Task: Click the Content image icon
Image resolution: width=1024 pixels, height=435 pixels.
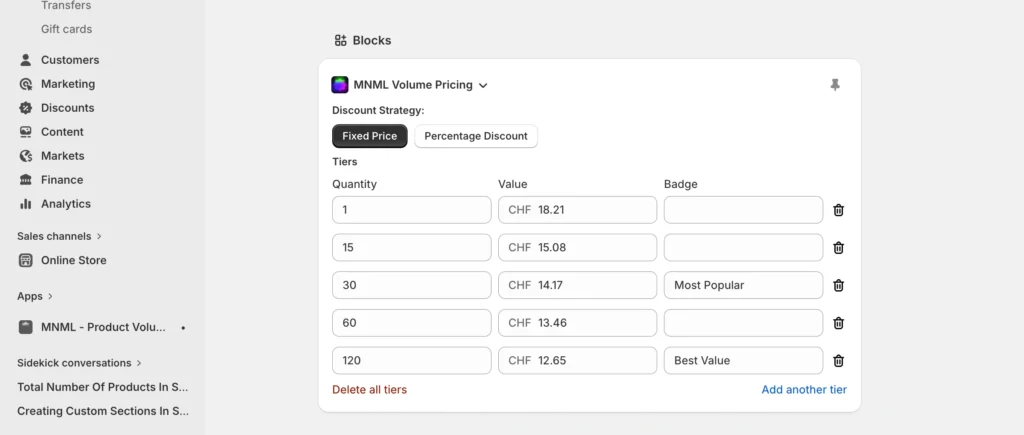Action: coord(25,132)
